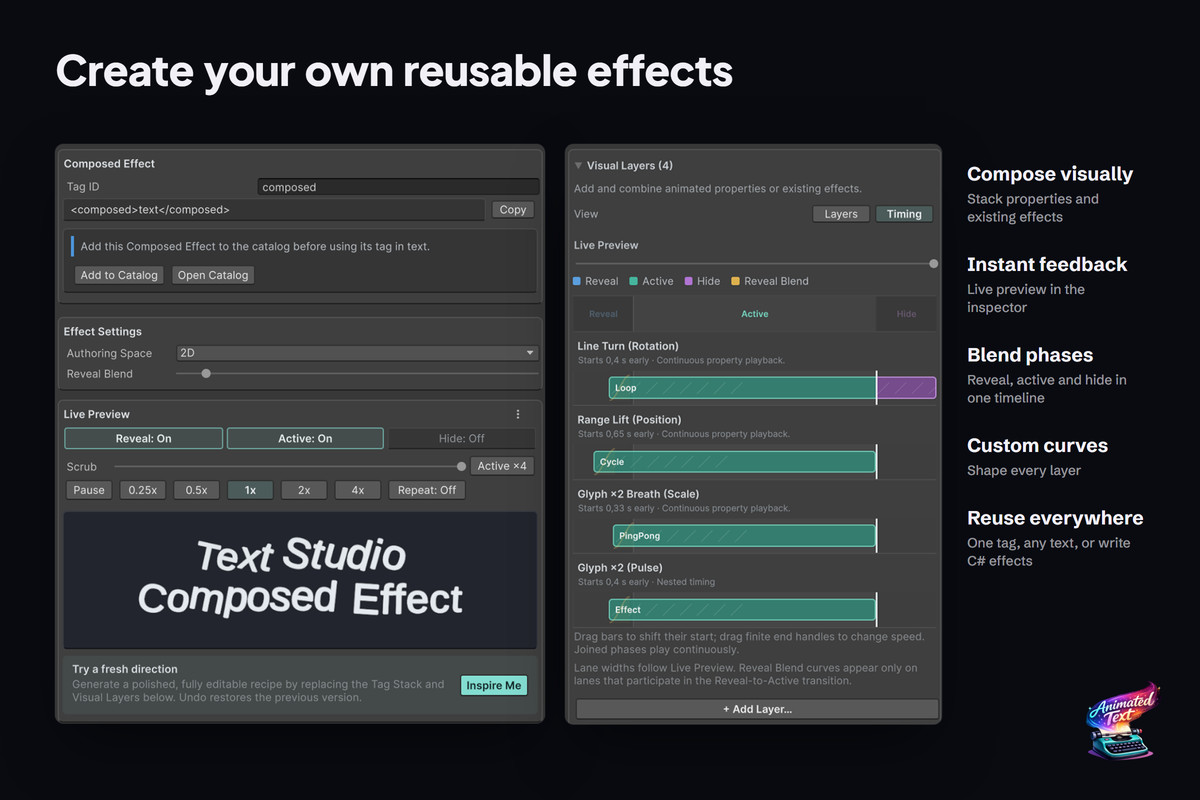Click the Line Turn (Rotation) layer title
This screenshot has width=1200, height=800.
pos(628,346)
